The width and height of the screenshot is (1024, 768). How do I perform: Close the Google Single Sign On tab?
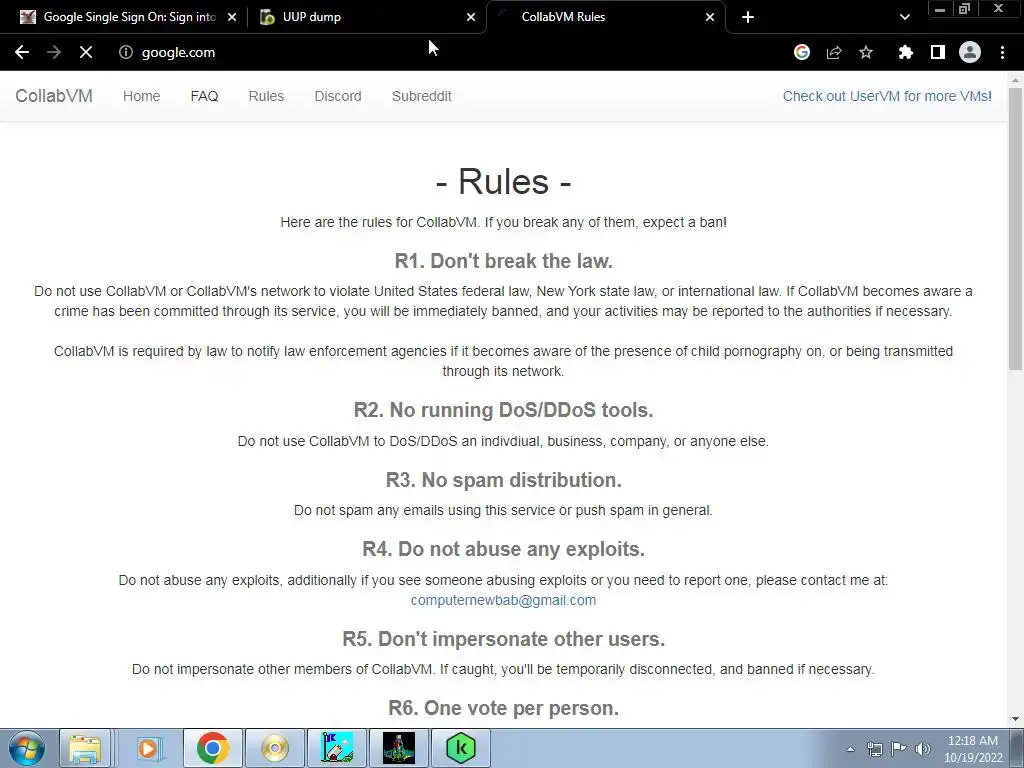click(x=232, y=17)
